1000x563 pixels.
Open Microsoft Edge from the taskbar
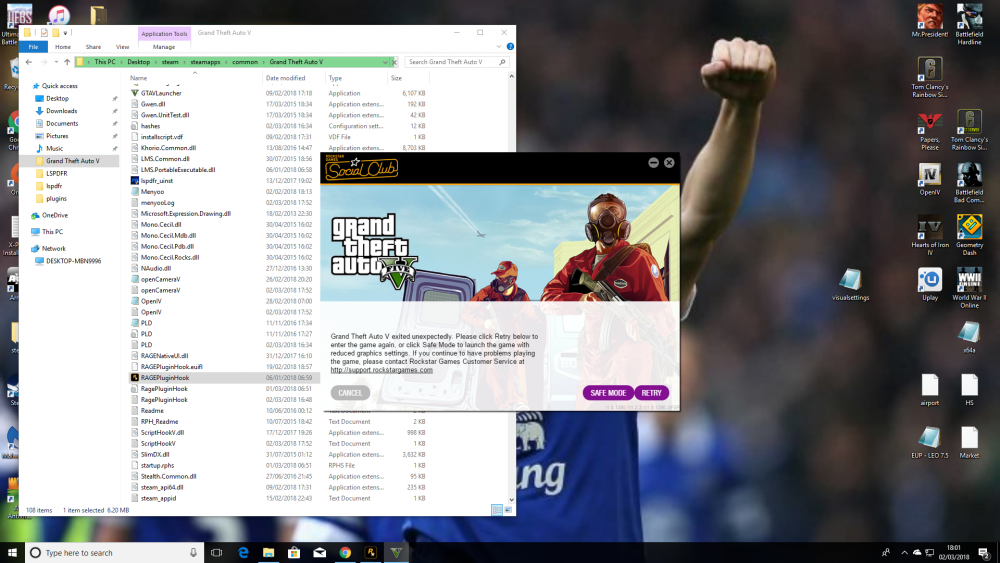243,553
